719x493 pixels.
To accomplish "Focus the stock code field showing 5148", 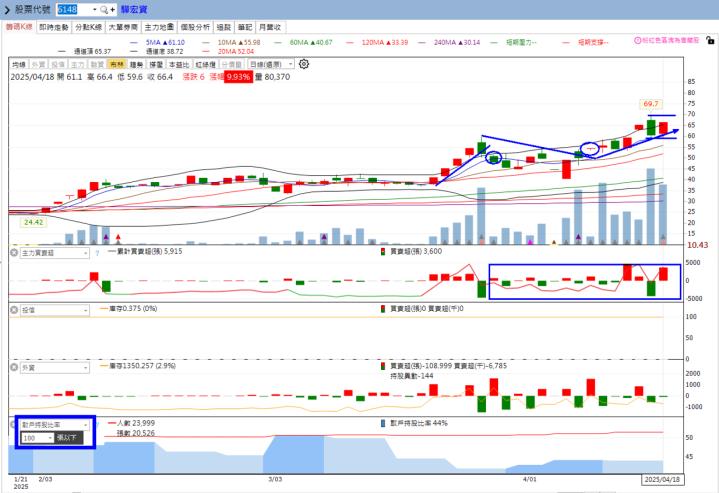I will point(73,10).
